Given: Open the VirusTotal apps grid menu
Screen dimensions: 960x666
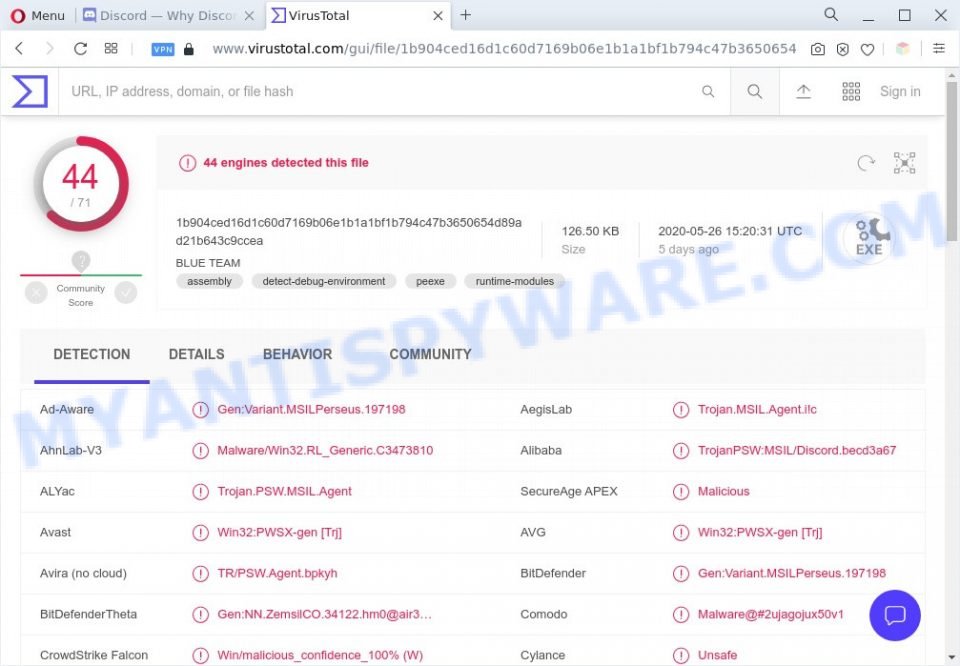Looking at the screenshot, I should click(x=851, y=91).
